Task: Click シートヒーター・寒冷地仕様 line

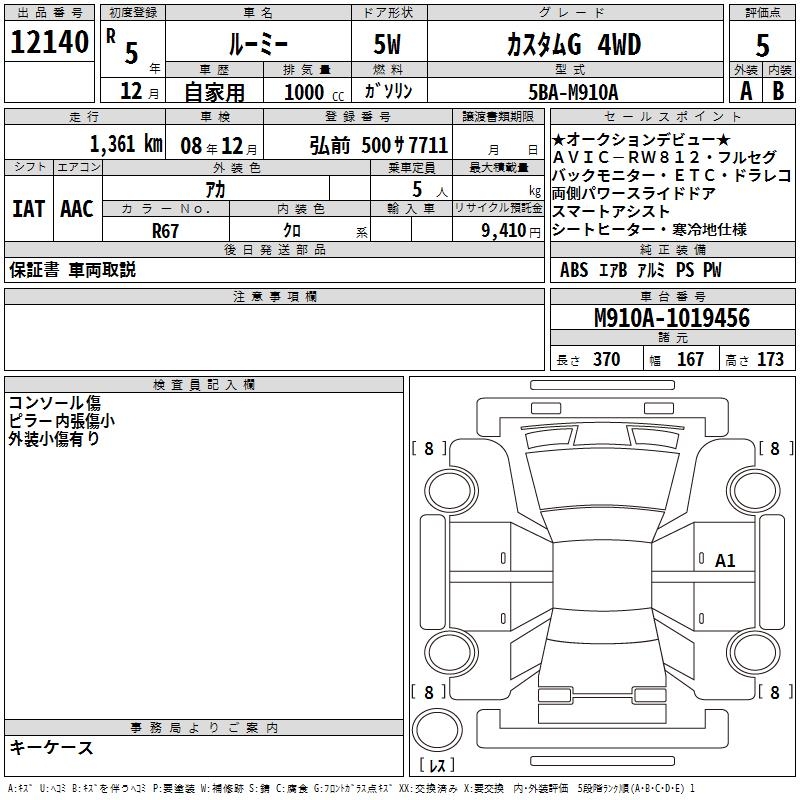Action: coord(649,230)
